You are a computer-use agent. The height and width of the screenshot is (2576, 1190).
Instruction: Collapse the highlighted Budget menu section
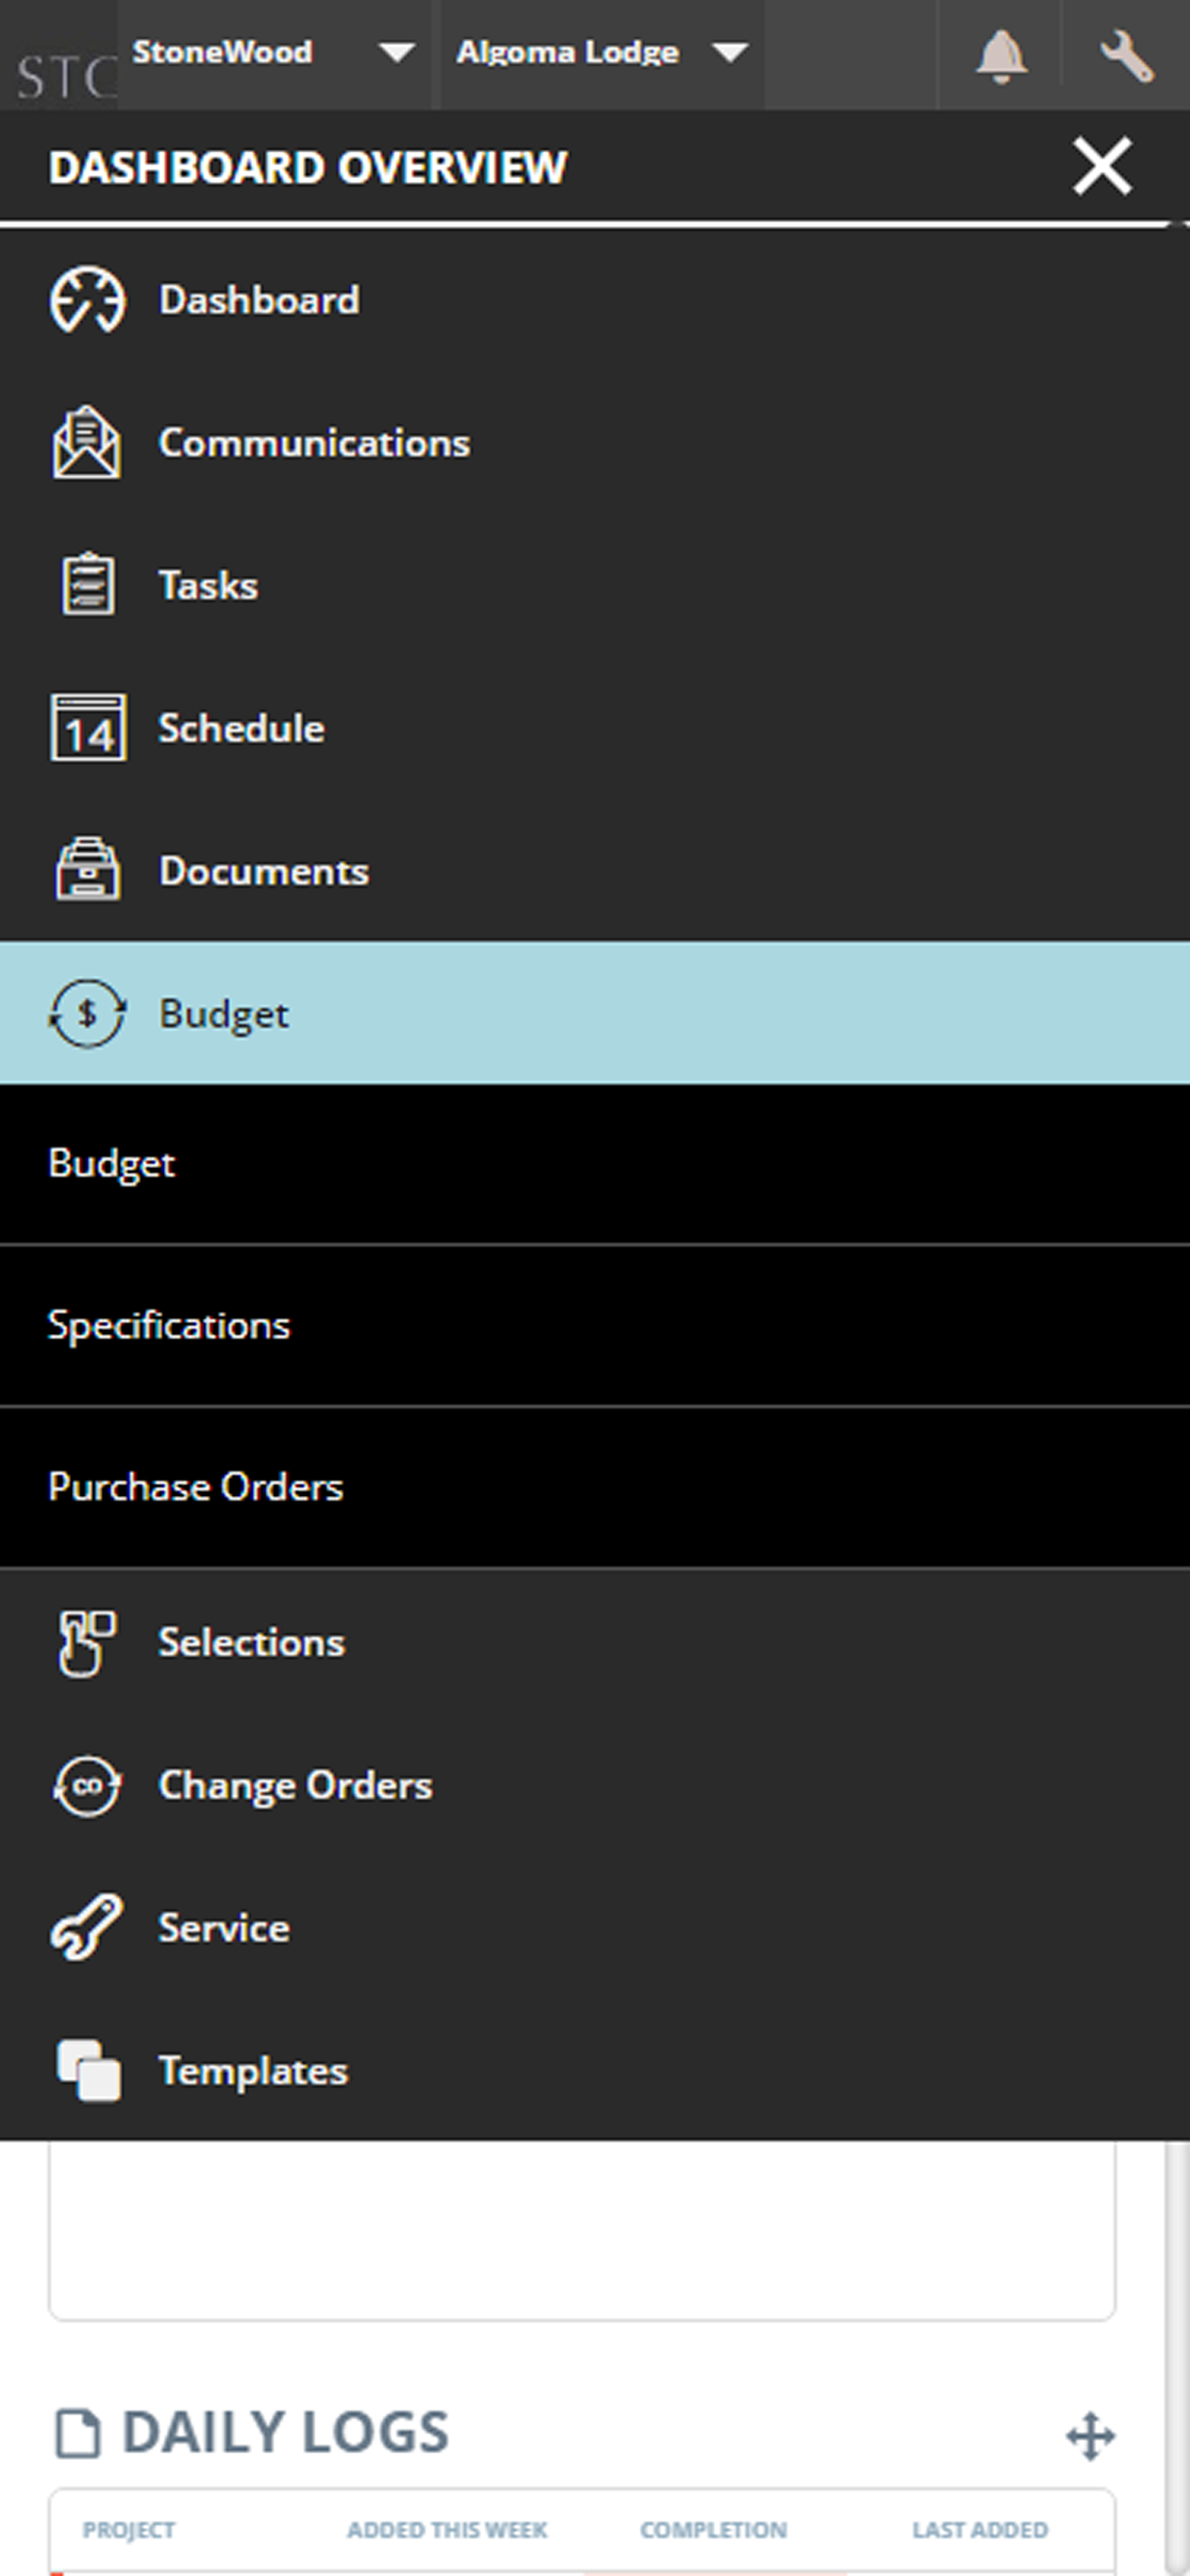pos(595,1013)
